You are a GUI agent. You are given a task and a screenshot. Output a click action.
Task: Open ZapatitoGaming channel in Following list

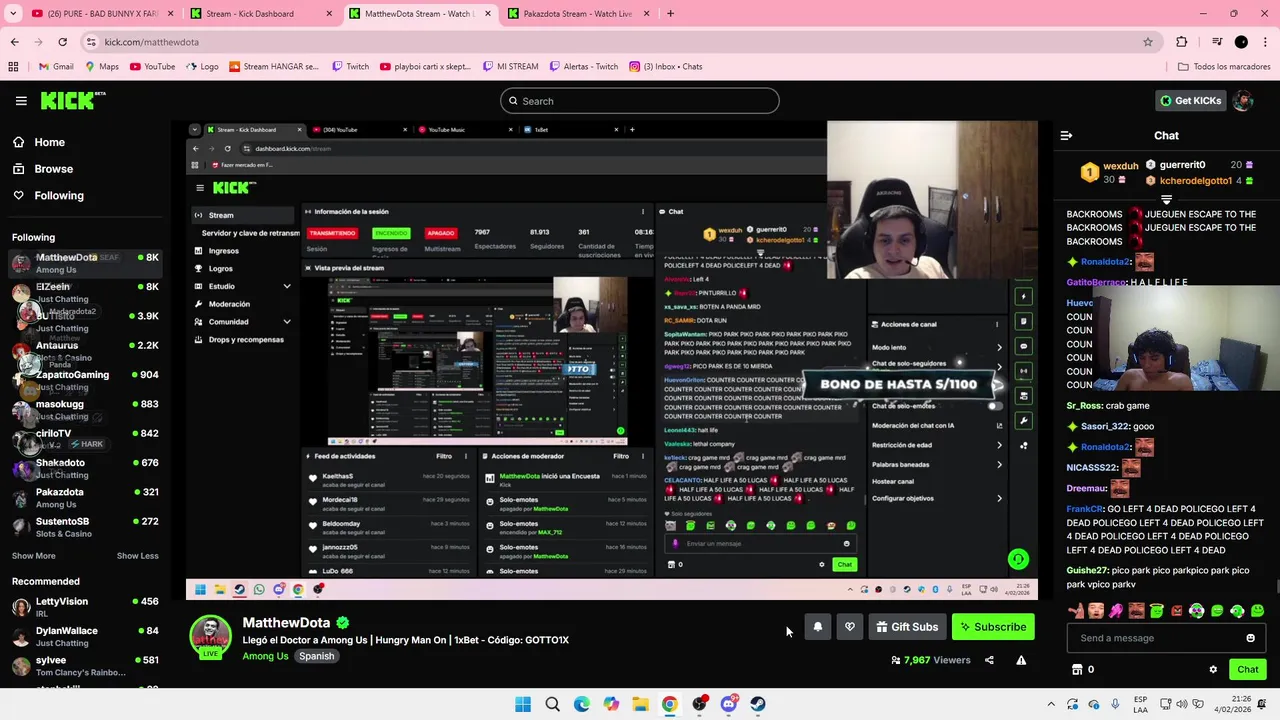[x=84, y=380]
